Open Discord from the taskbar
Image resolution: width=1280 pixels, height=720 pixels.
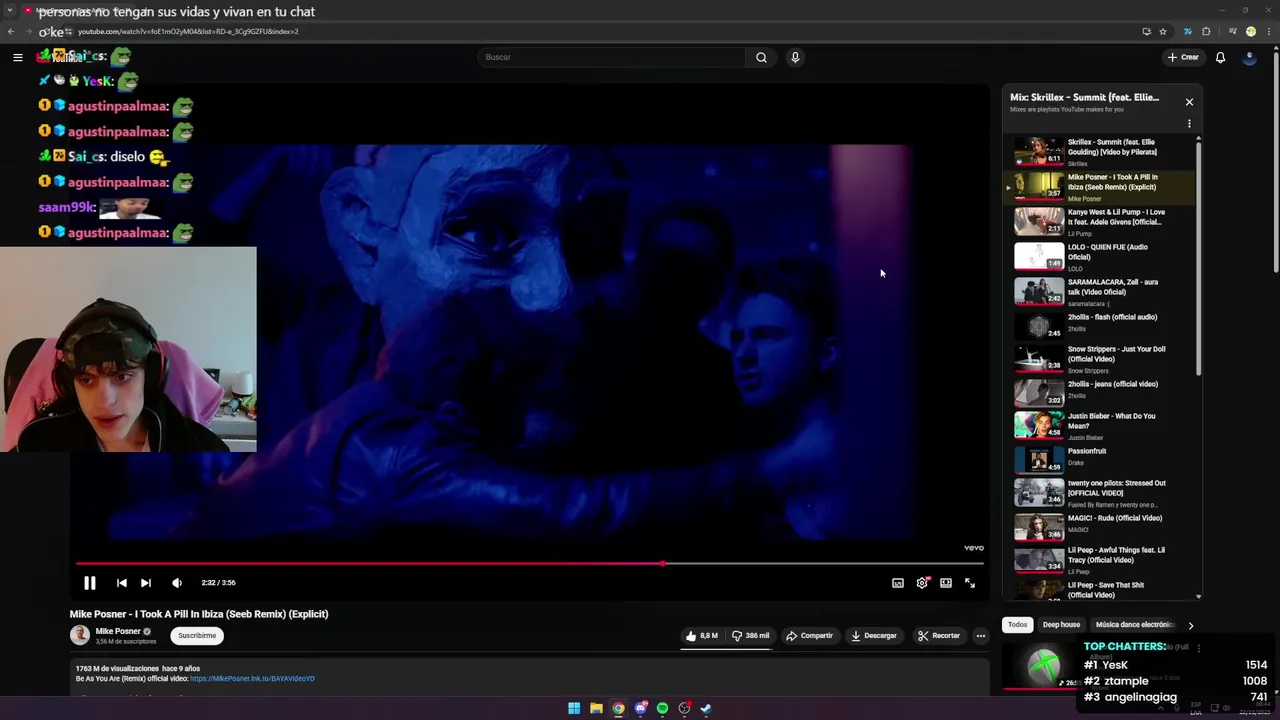[640, 708]
